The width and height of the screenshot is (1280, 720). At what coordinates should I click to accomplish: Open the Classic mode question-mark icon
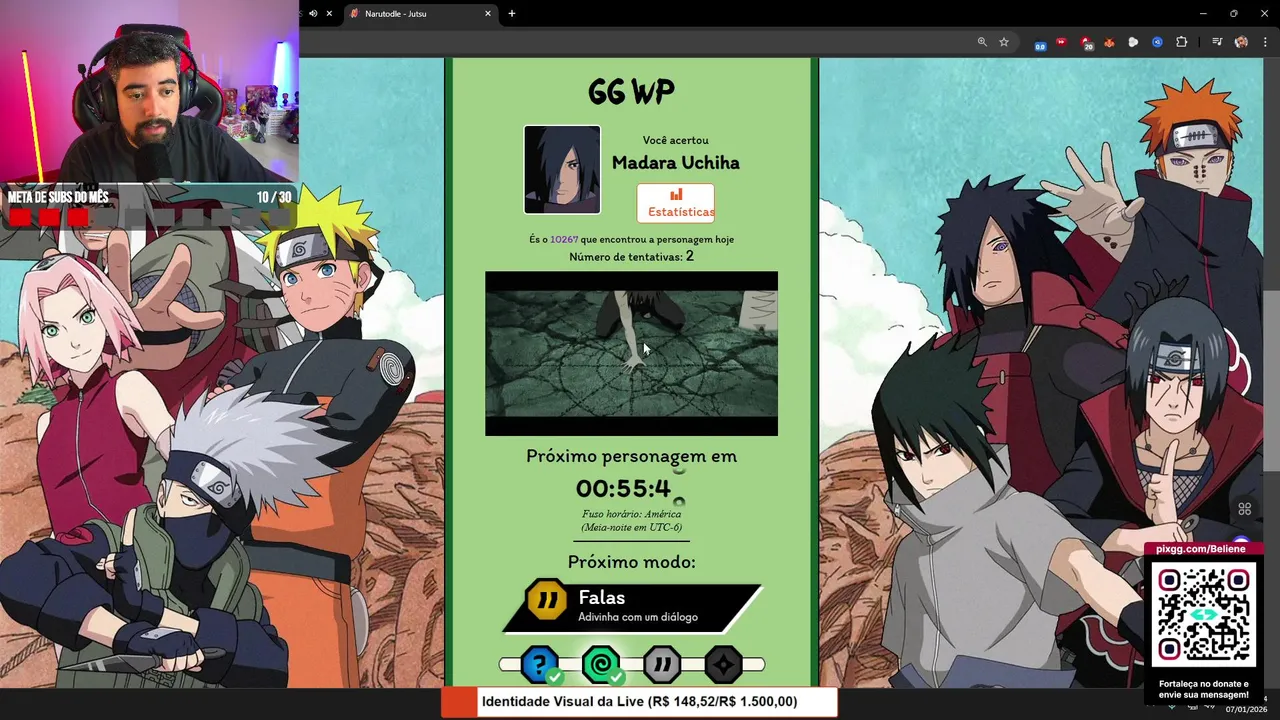coord(539,664)
